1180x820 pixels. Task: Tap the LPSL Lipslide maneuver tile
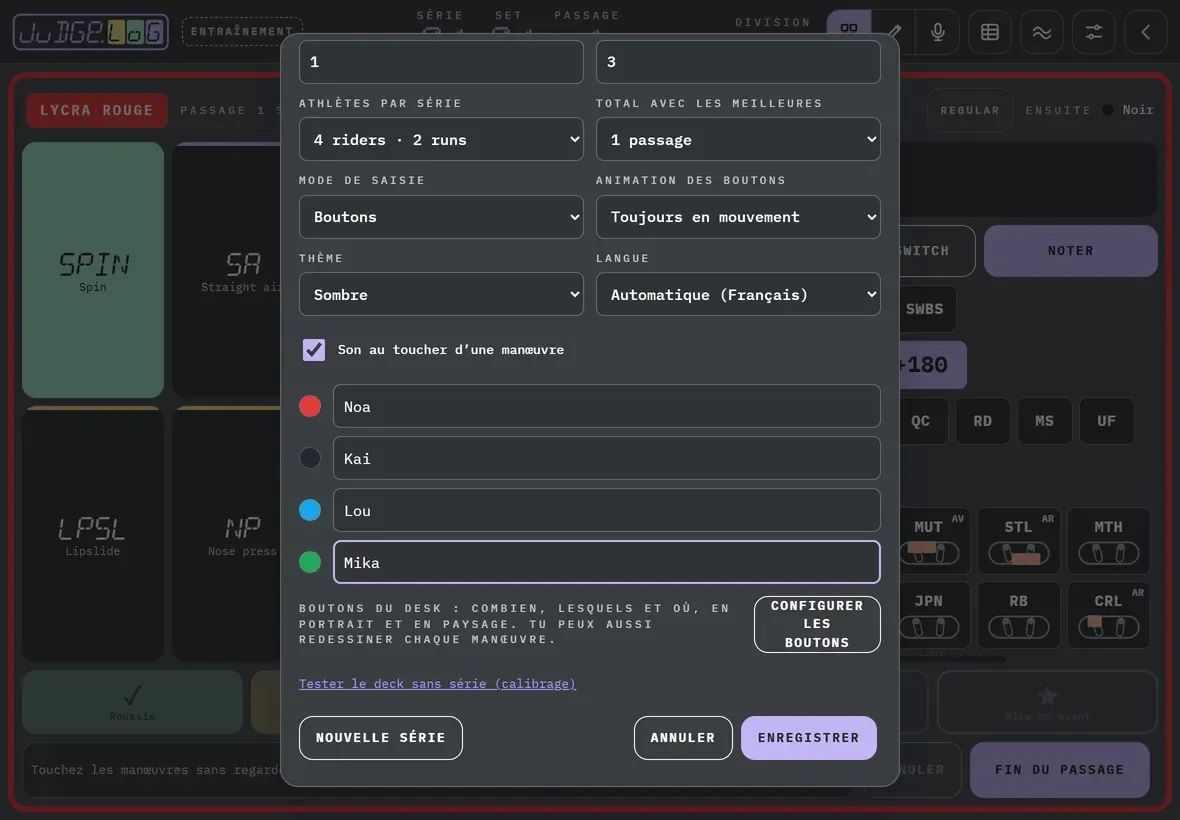point(93,534)
